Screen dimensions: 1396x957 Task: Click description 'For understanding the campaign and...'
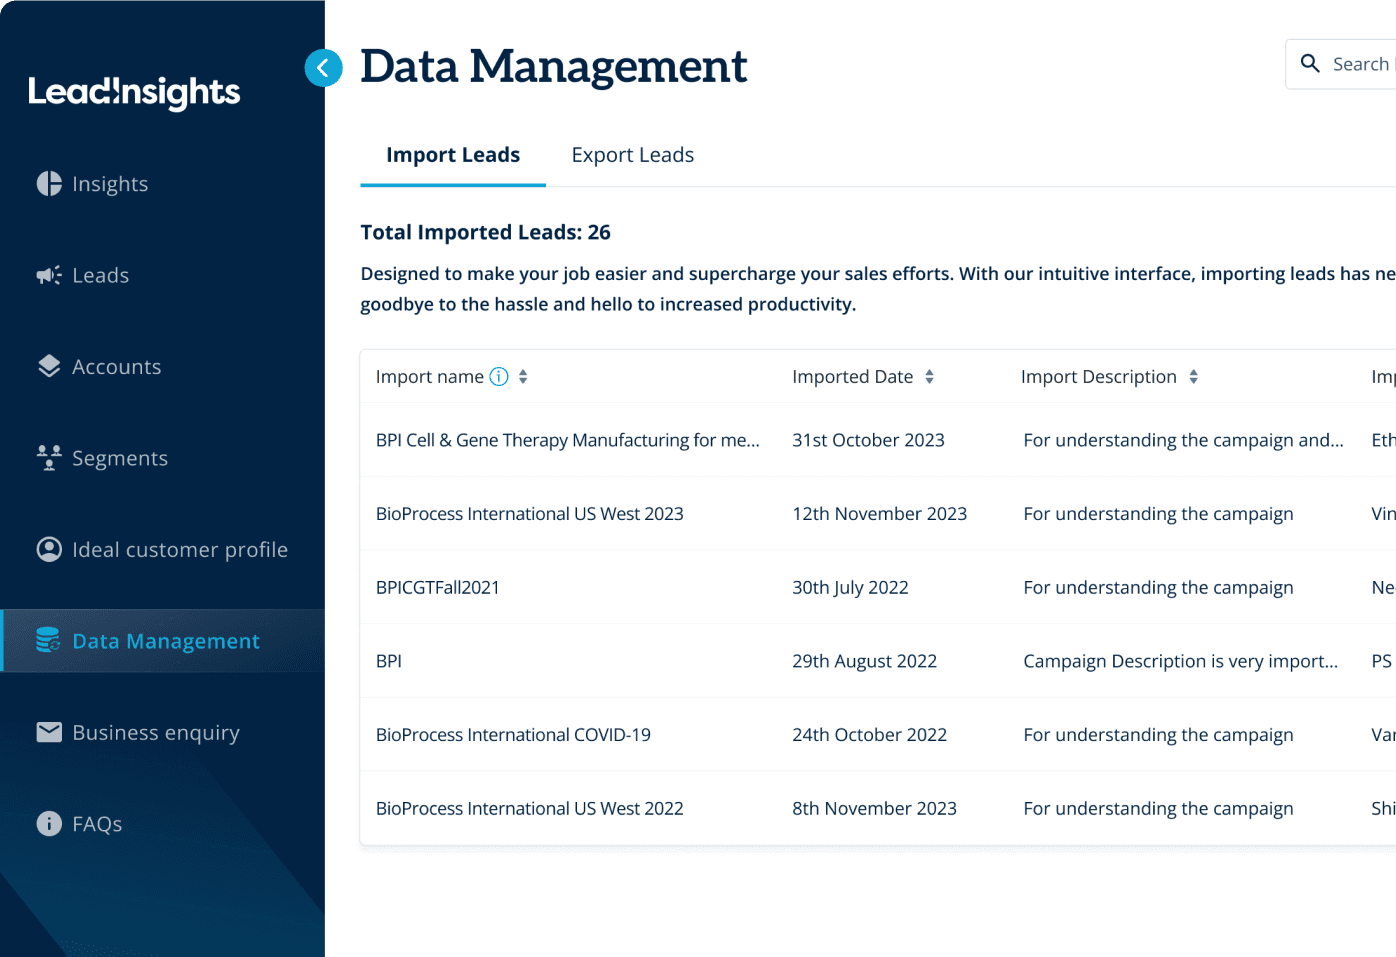[x=1184, y=440]
